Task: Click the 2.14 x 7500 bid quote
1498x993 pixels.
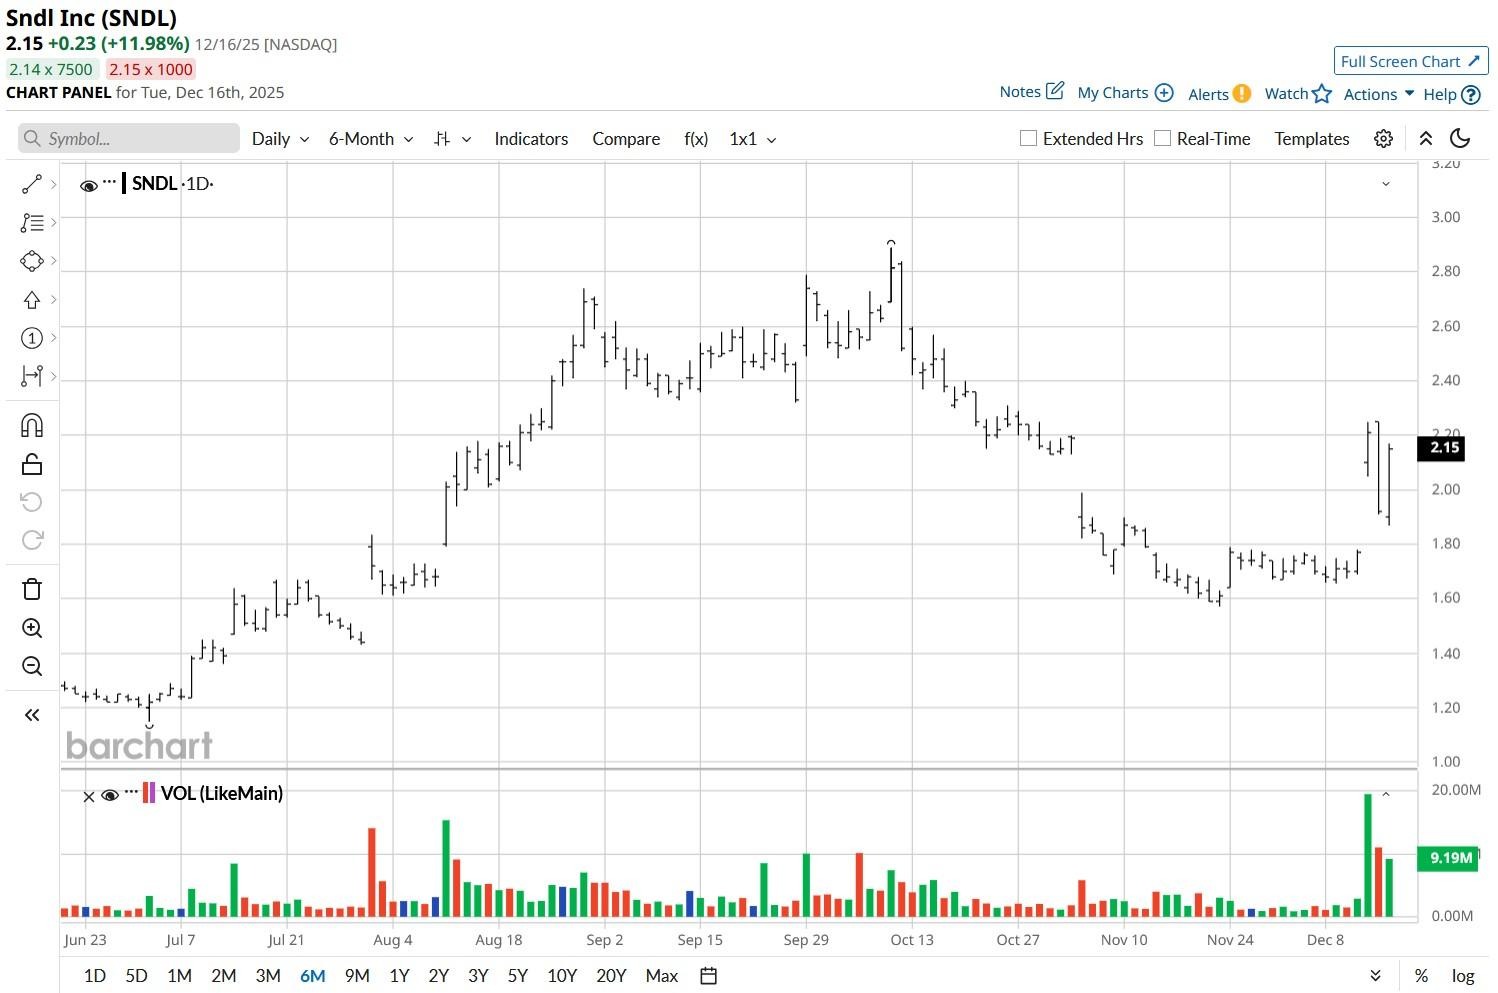Action: pyautogui.click(x=51, y=69)
